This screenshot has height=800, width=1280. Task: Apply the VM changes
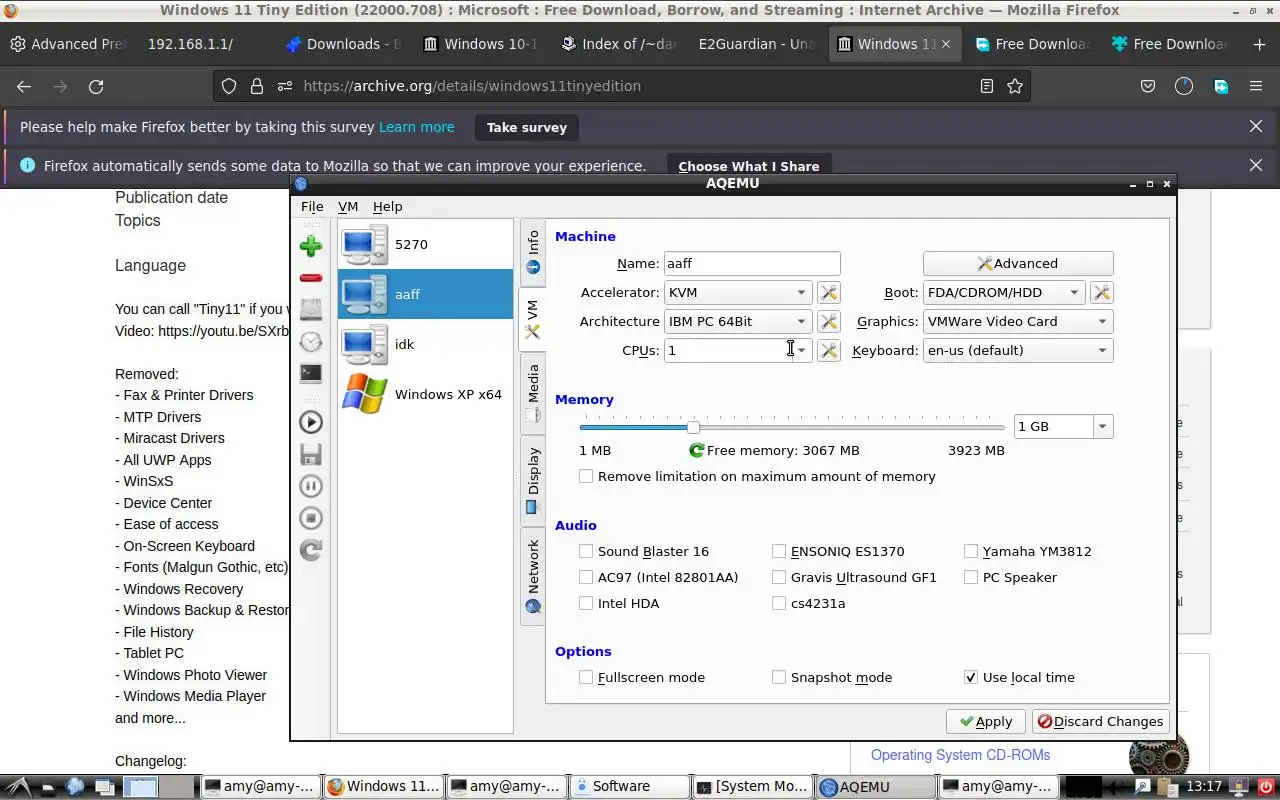[x=986, y=721]
